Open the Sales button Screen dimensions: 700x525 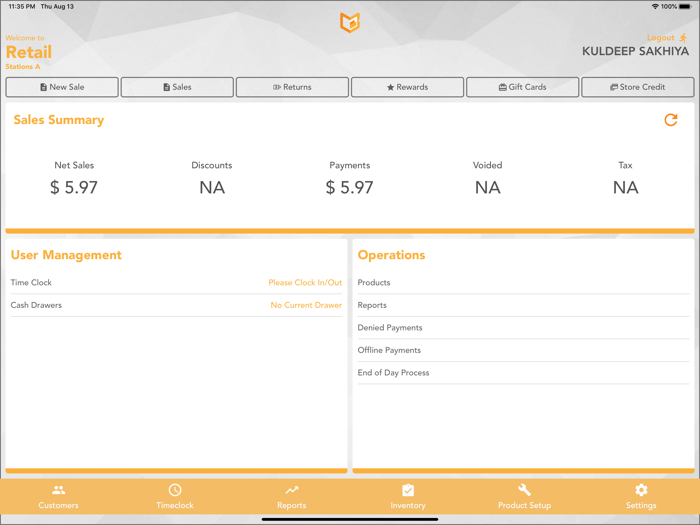[x=177, y=87]
